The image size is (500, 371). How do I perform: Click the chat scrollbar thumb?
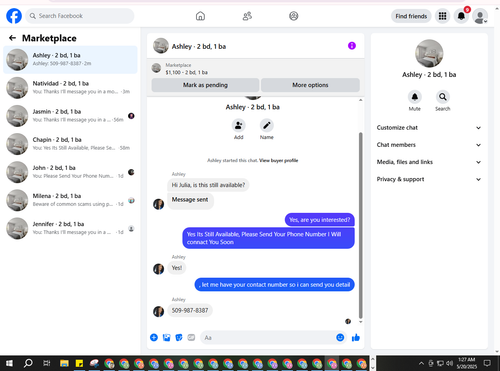click(360, 225)
